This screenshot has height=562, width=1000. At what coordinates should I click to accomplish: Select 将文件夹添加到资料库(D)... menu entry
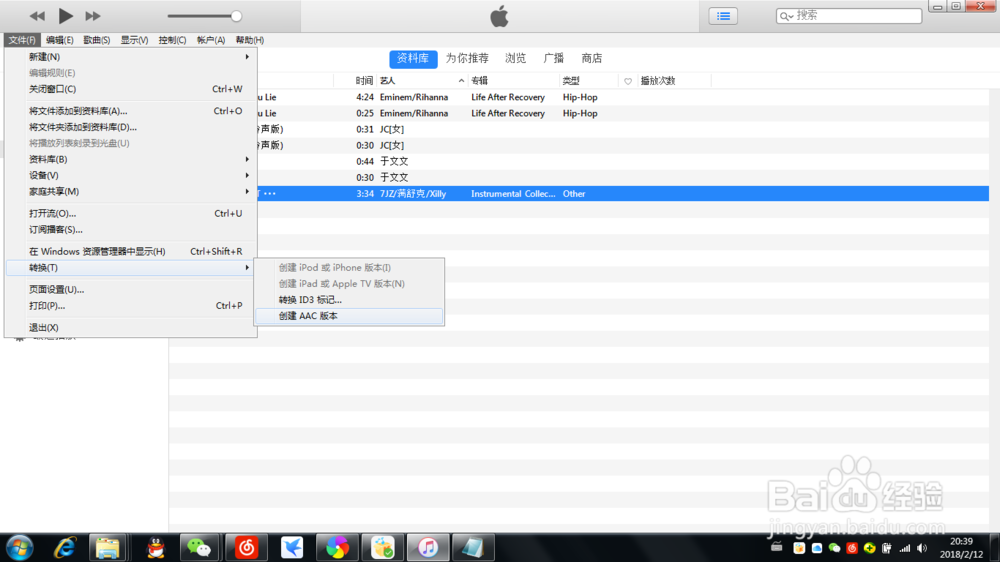coord(131,127)
